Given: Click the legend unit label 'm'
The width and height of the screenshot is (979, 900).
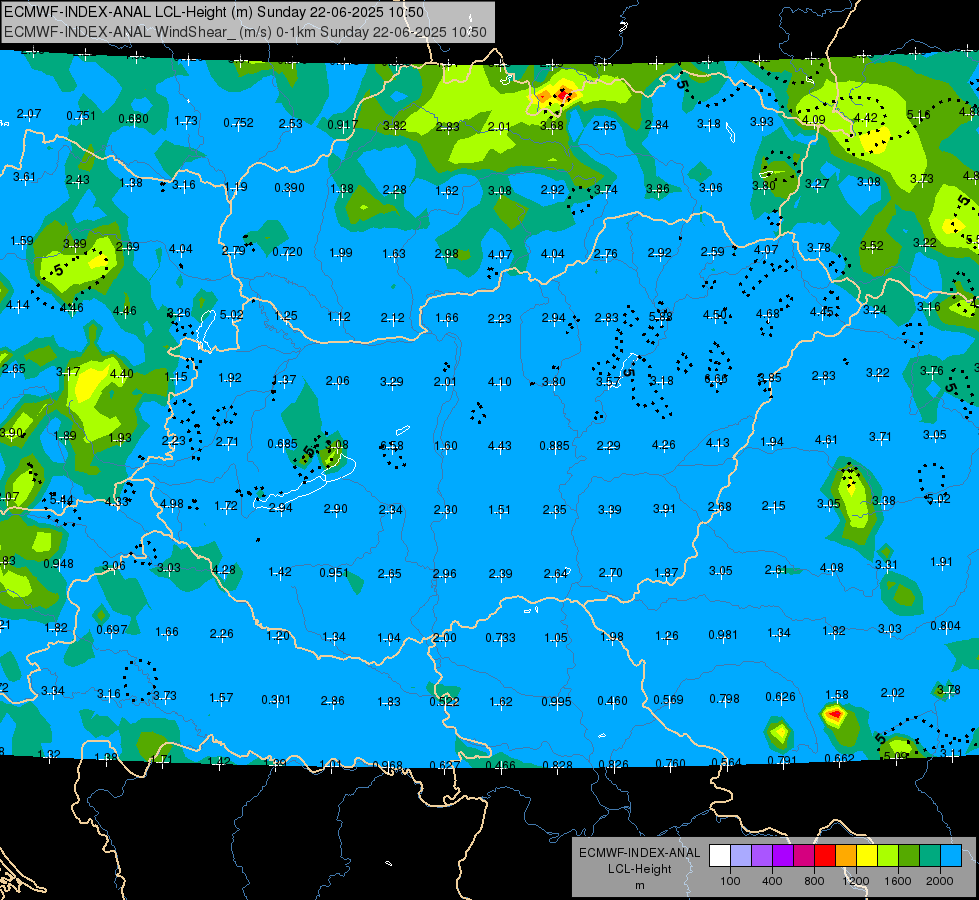Looking at the screenshot, I should pos(639,885).
